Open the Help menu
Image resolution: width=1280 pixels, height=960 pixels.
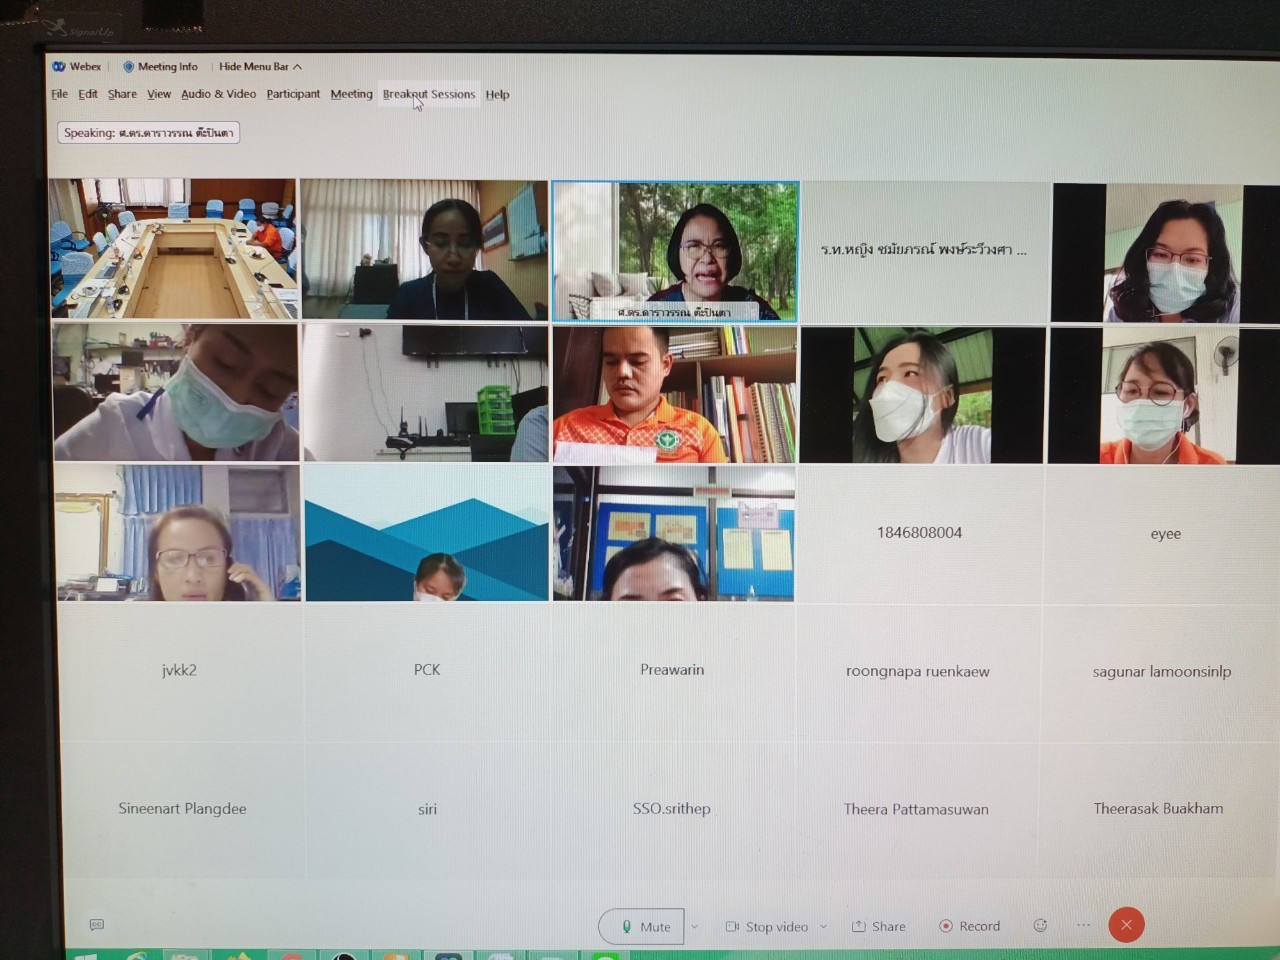click(497, 95)
